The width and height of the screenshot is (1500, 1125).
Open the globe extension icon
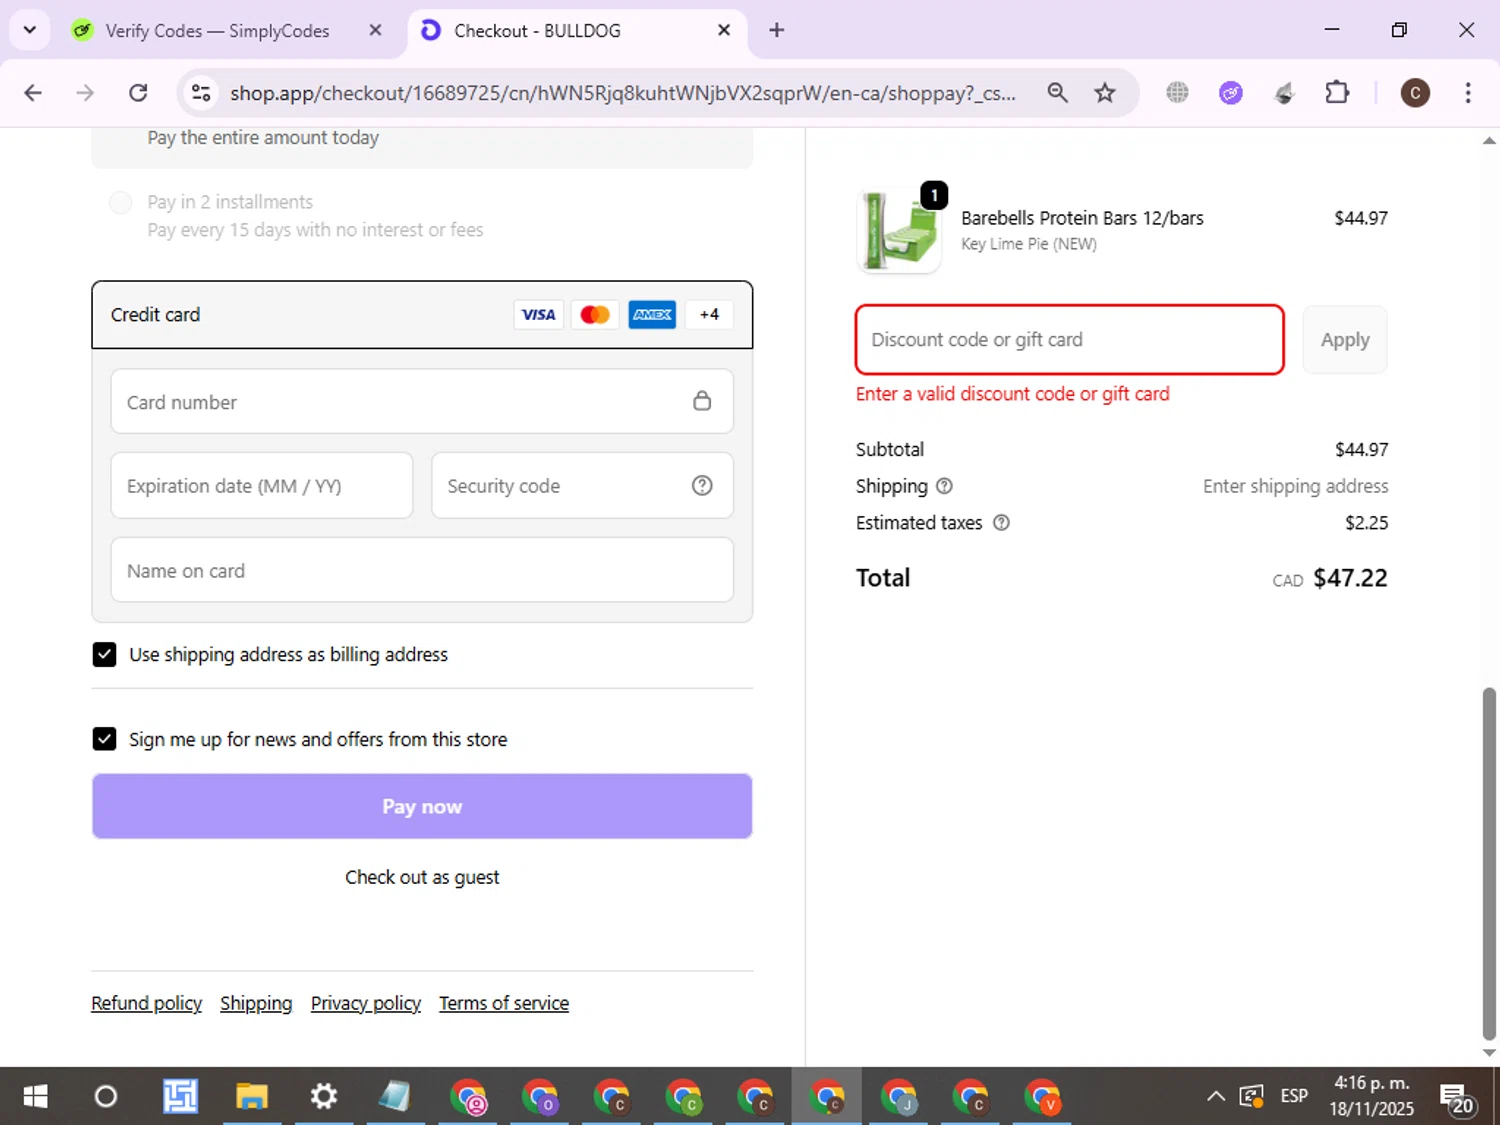(x=1177, y=93)
